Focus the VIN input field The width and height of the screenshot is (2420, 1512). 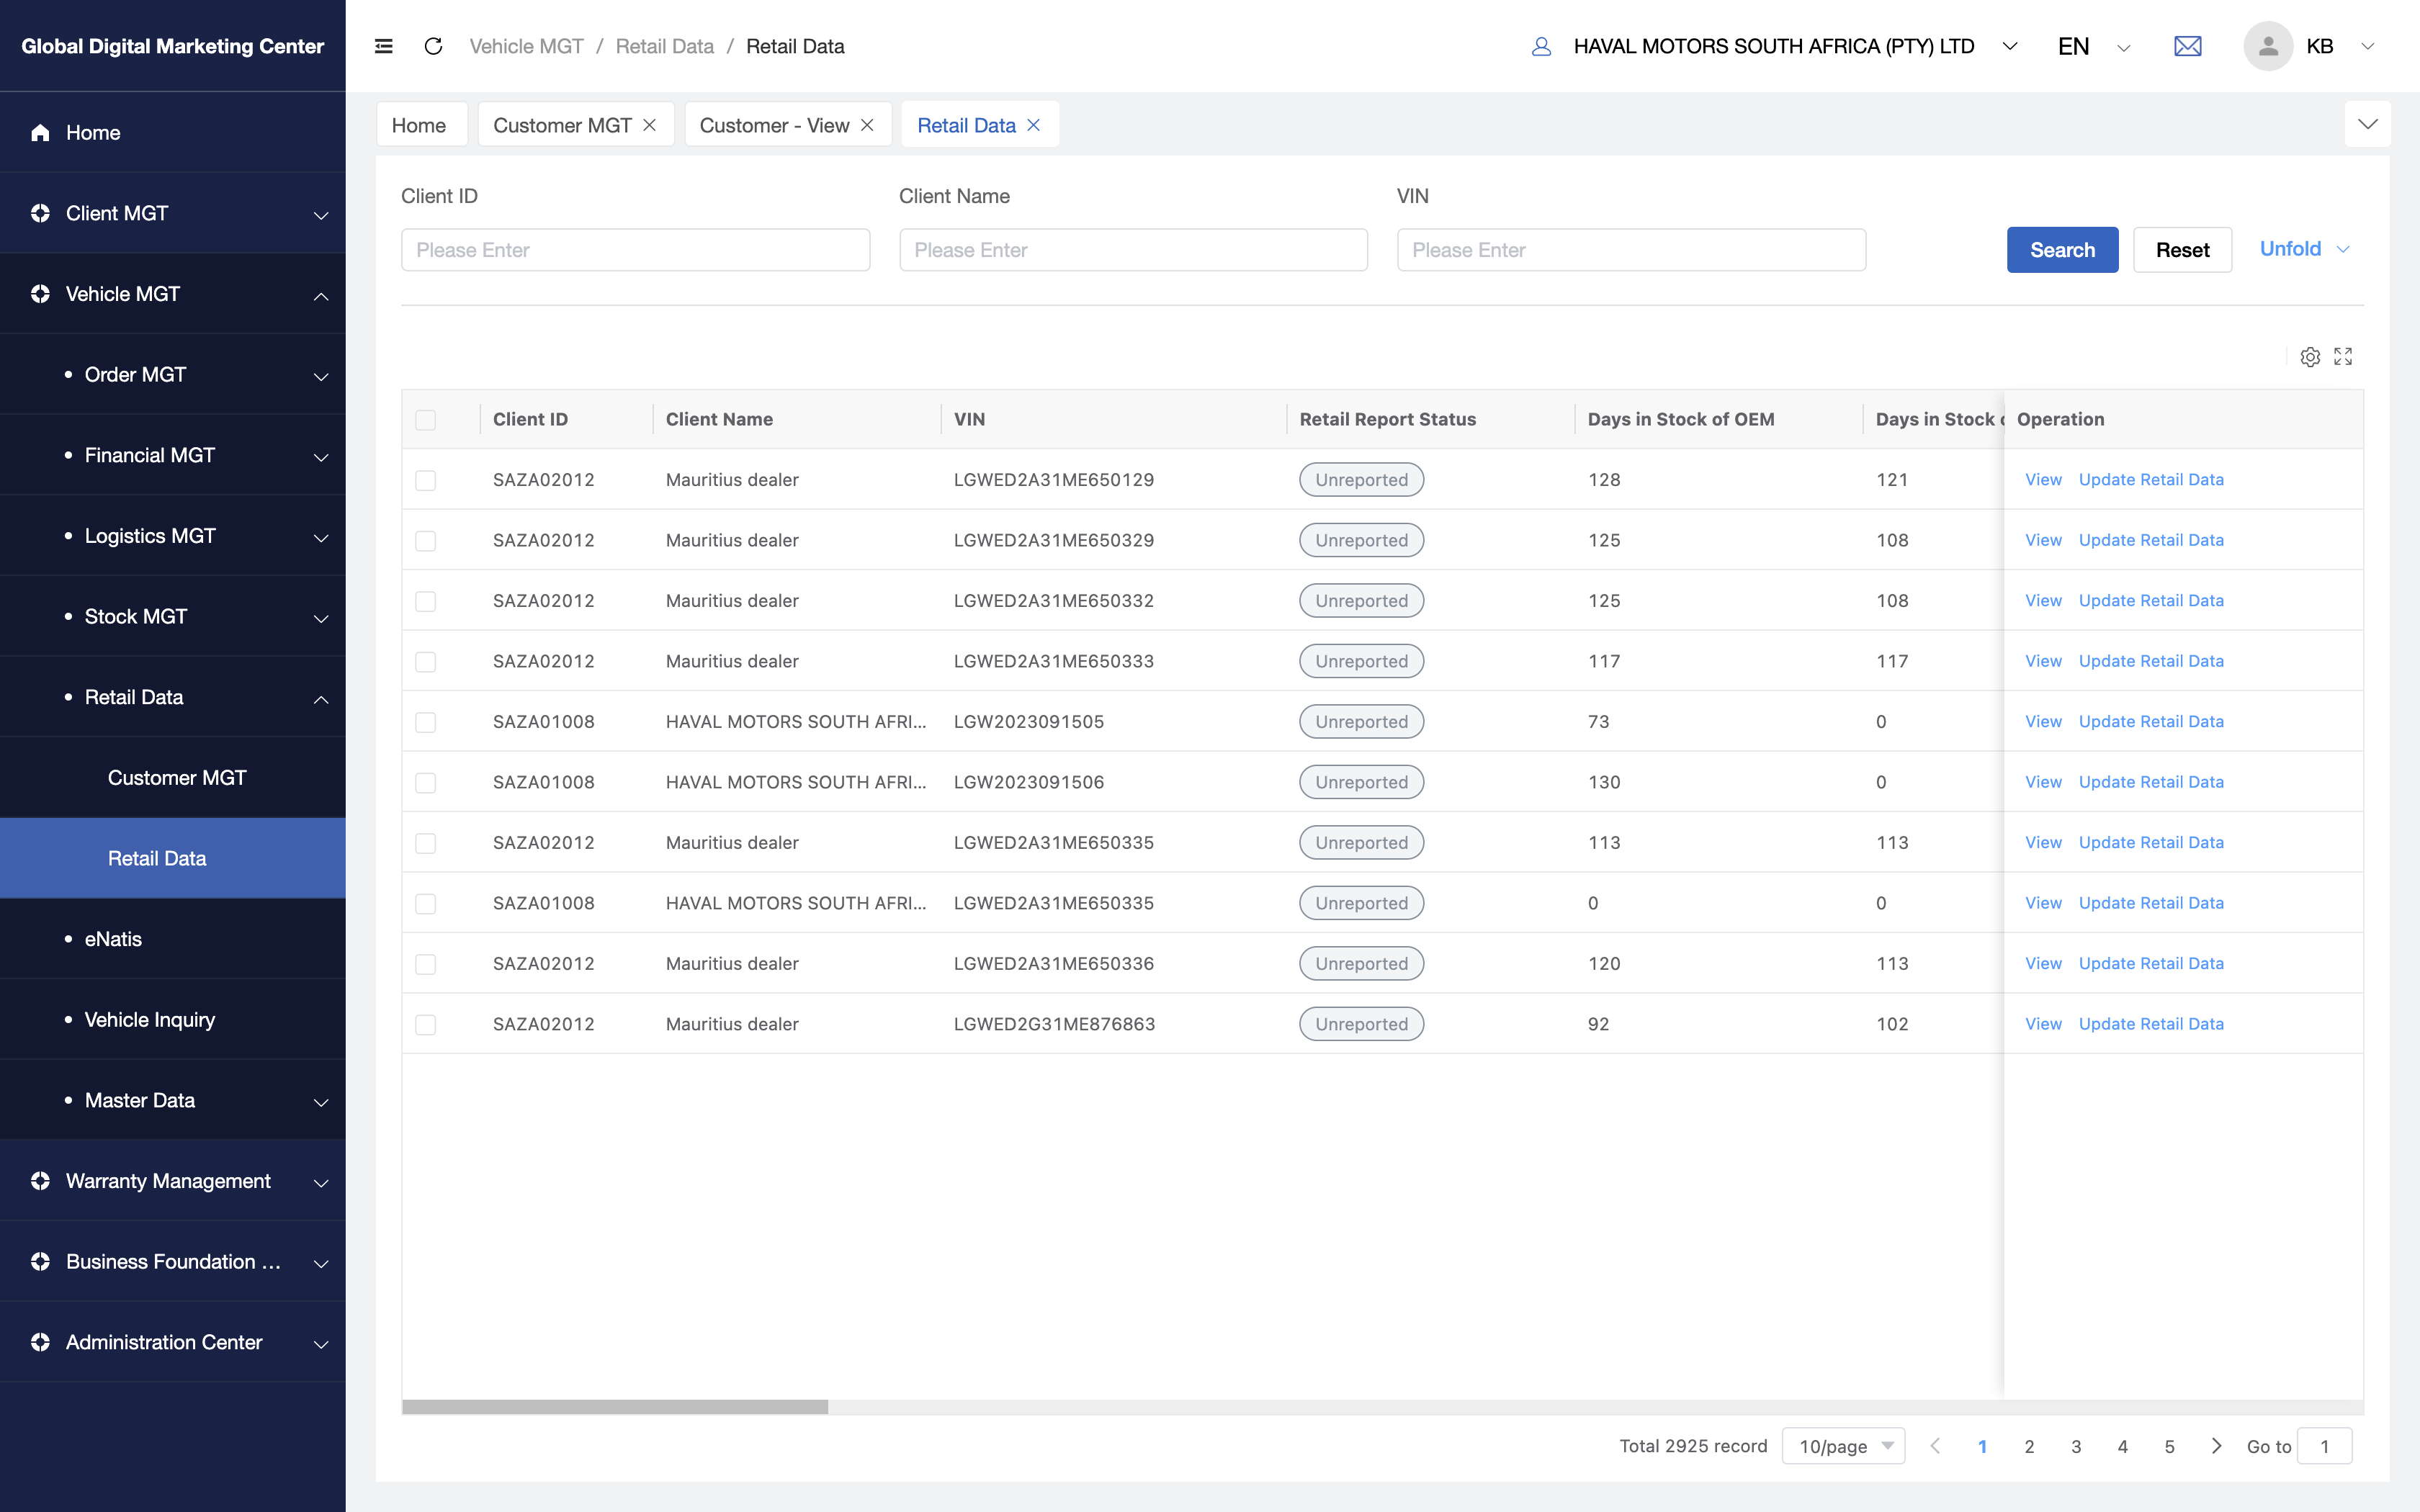[1631, 250]
